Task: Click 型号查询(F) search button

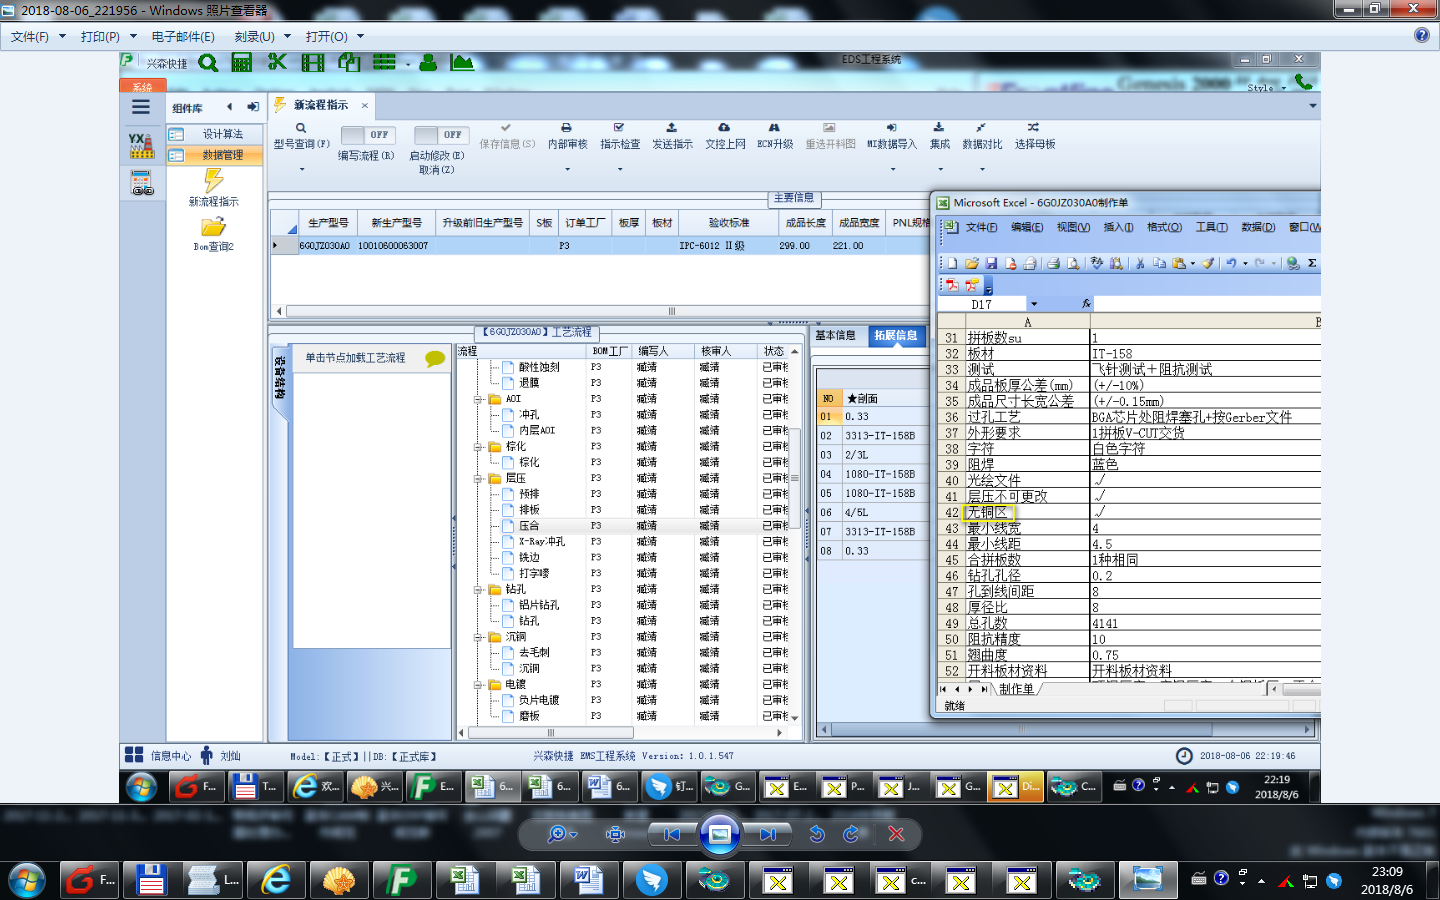Action: pyautogui.click(x=301, y=136)
